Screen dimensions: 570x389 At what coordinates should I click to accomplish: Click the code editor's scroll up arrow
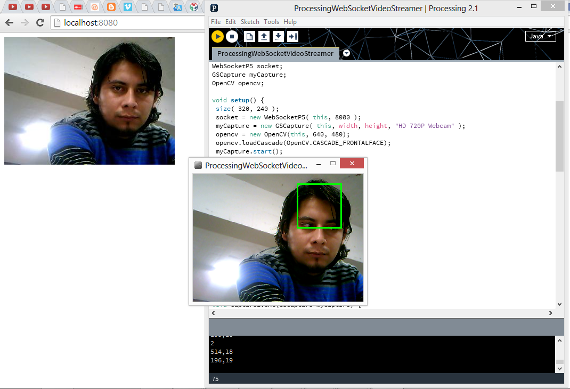[x=559, y=67]
